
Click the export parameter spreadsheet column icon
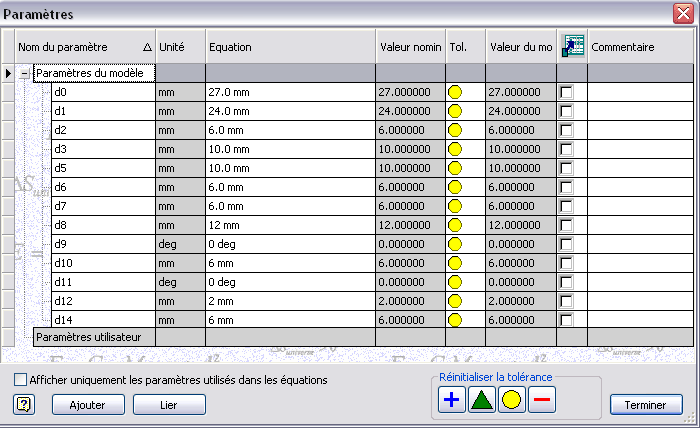point(573,46)
